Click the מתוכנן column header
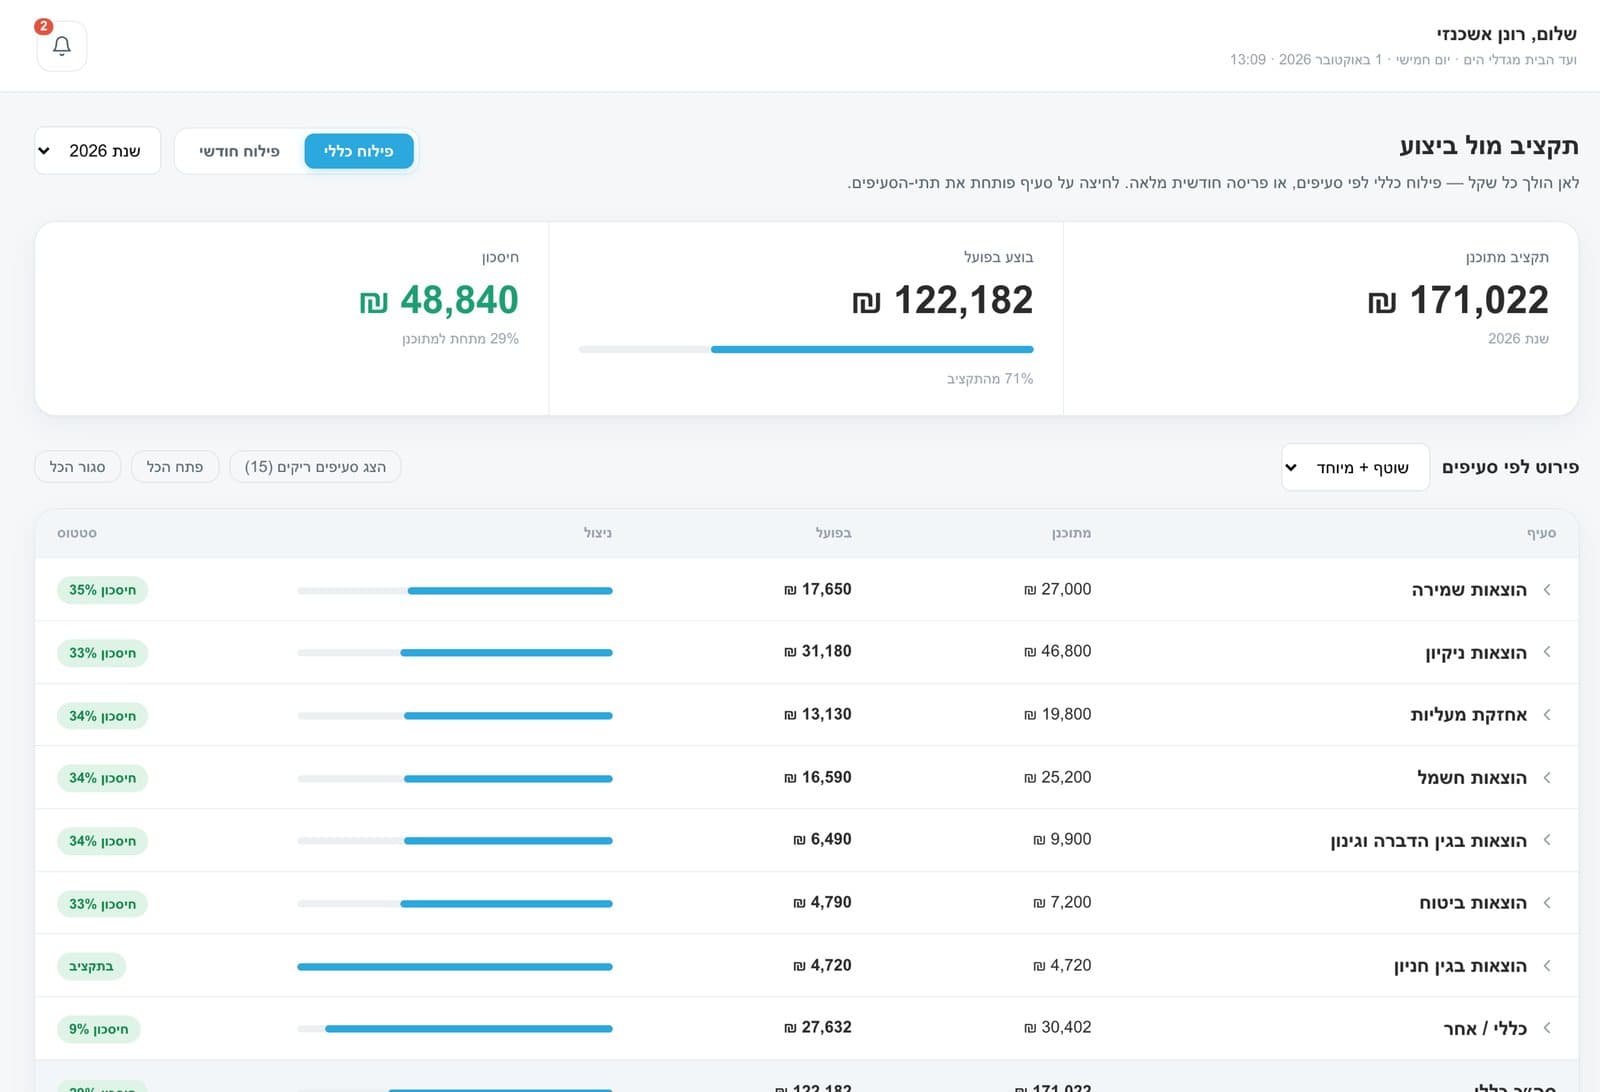The height and width of the screenshot is (1092, 1600). (1071, 533)
